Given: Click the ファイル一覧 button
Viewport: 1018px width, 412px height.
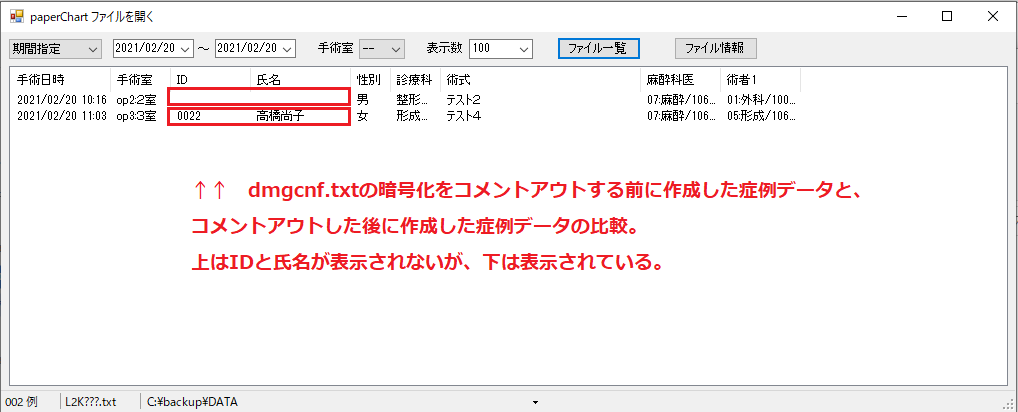Looking at the screenshot, I should tap(597, 48).
